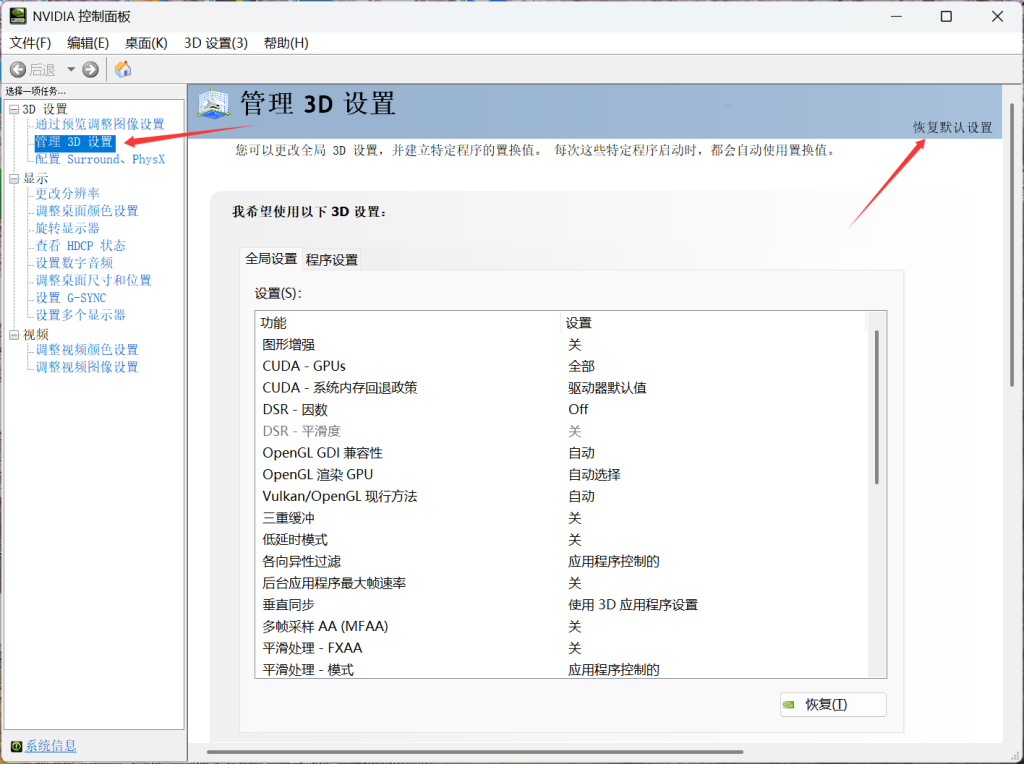Select 调整视频图像设置 in tree
1024x764 pixels.
[87, 367]
